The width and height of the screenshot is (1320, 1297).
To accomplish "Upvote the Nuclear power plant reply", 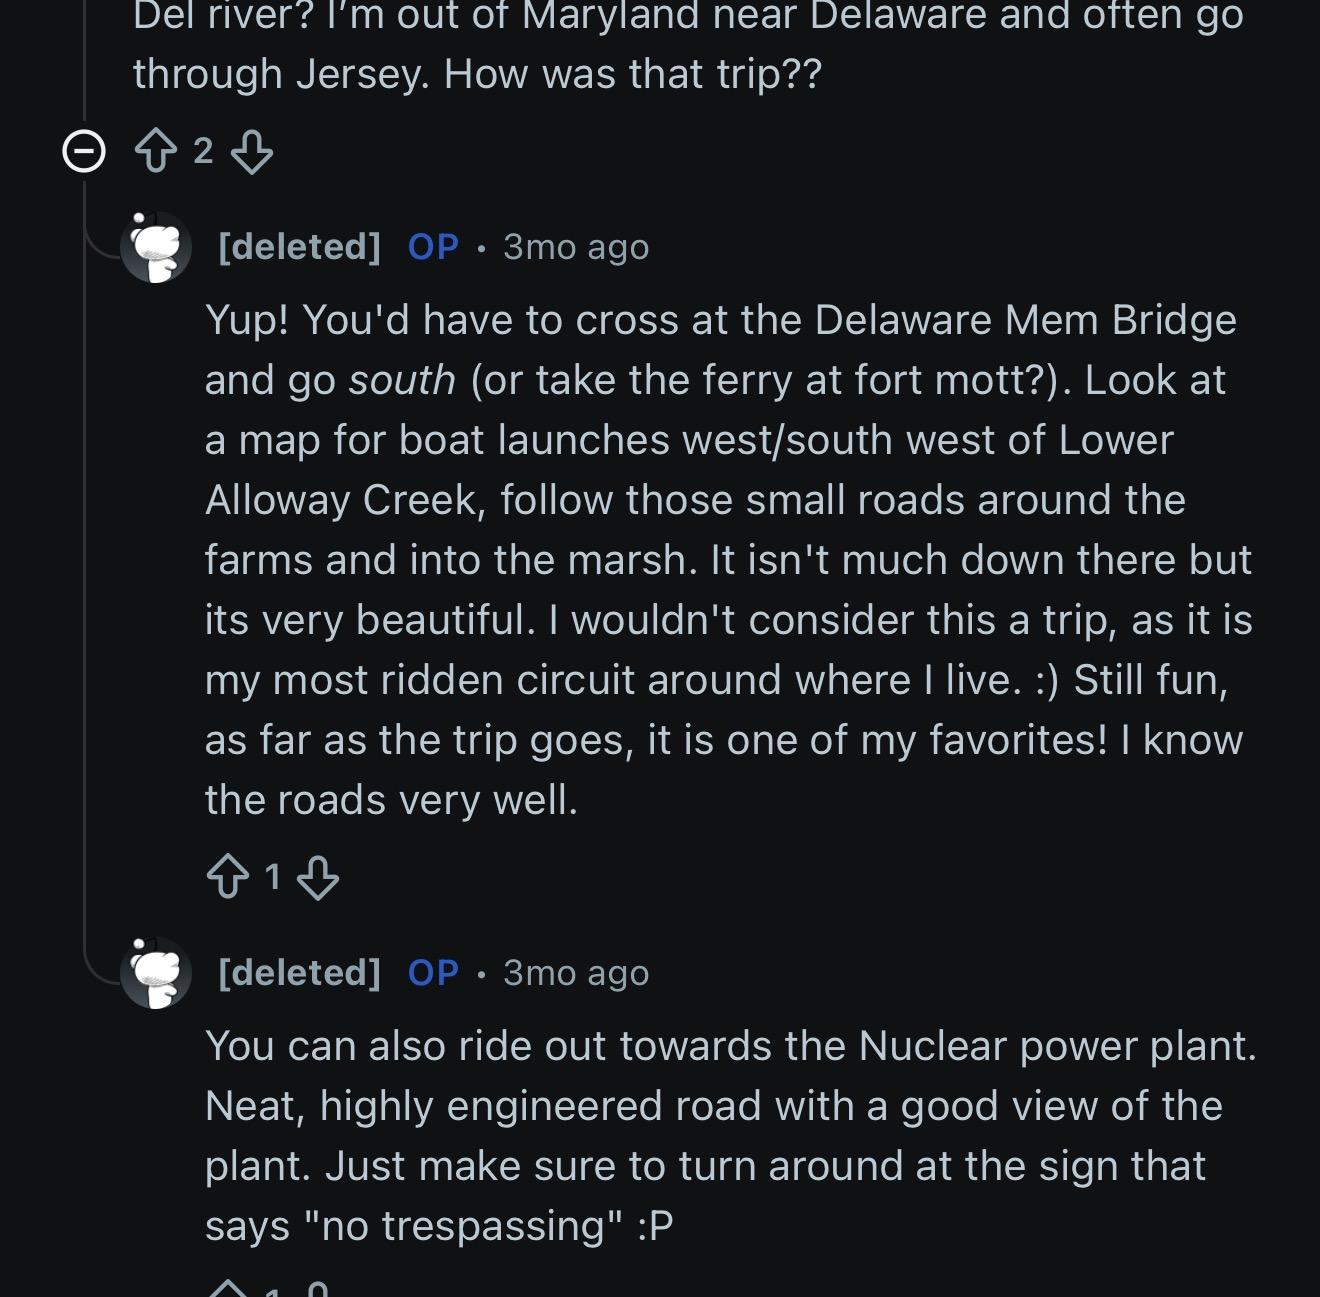I will click(x=227, y=1287).
